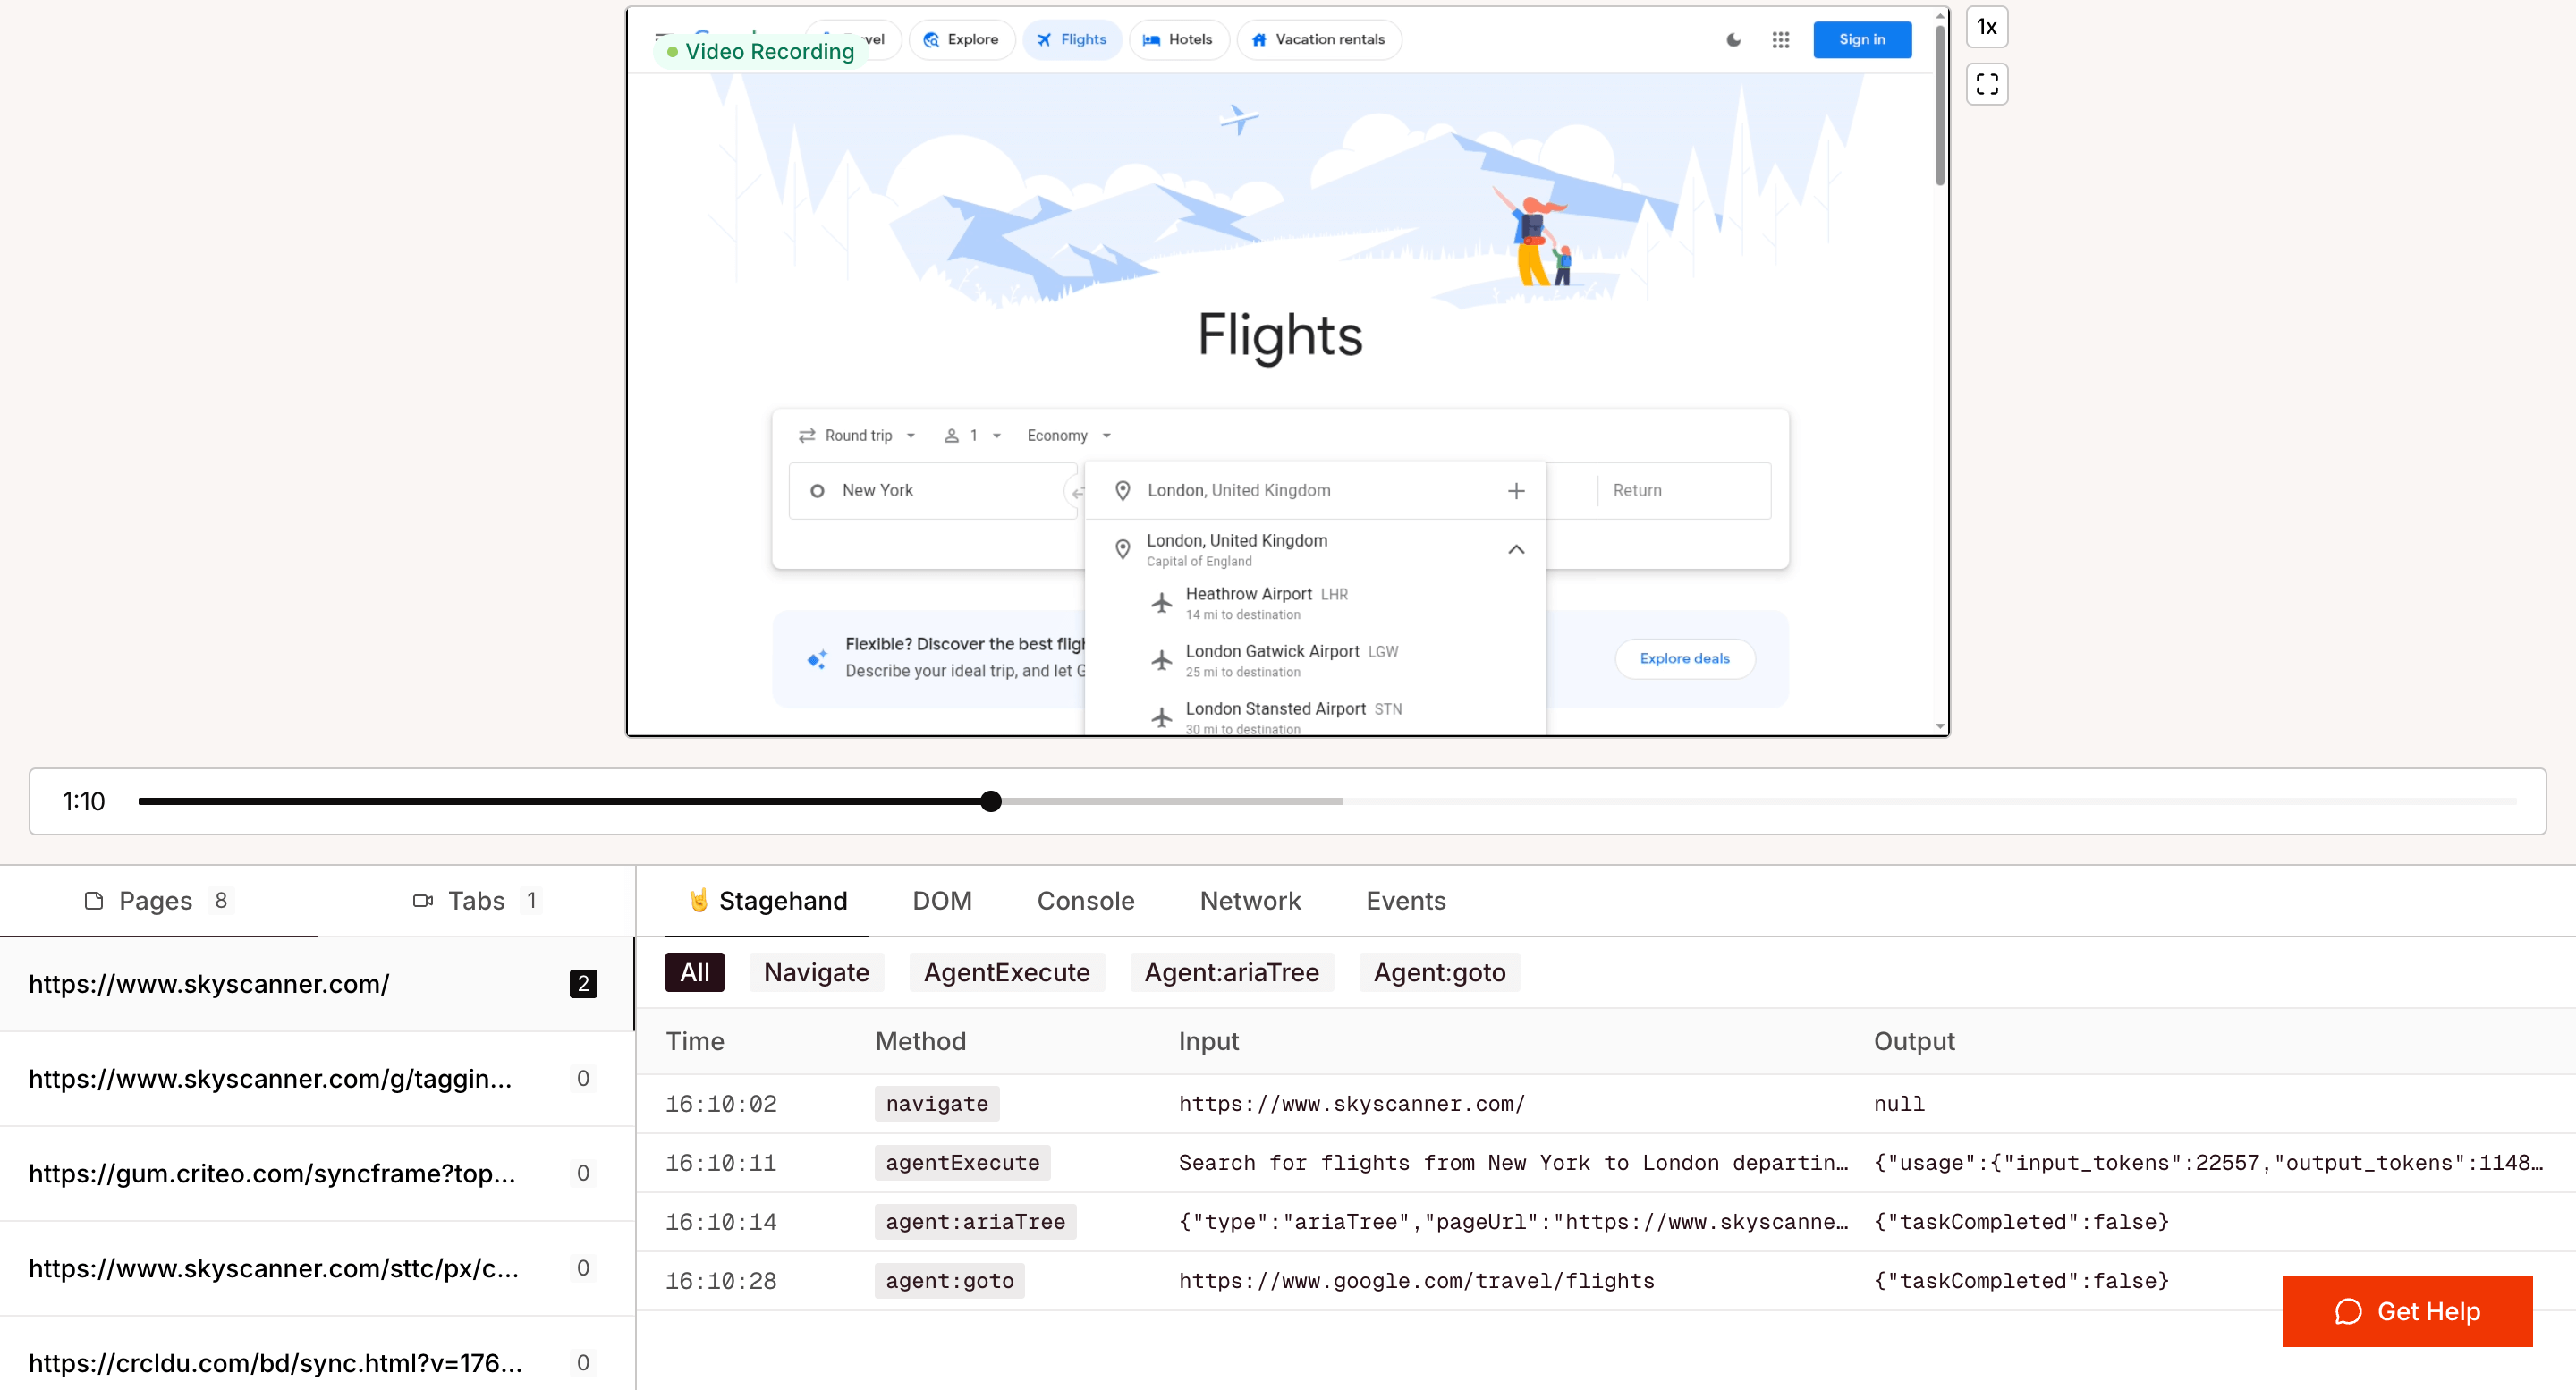This screenshot has width=2576, height=1390.
Task: Open the Hotels tab
Action: 1178,39
